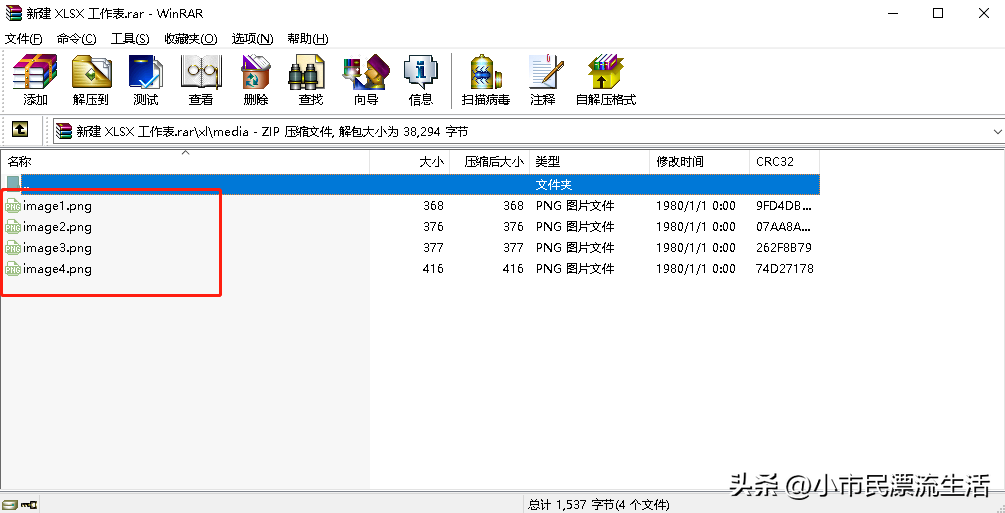This screenshot has width=1005, height=513.
Task: Run the Test (测试) archive tool
Action: click(x=145, y=80)
